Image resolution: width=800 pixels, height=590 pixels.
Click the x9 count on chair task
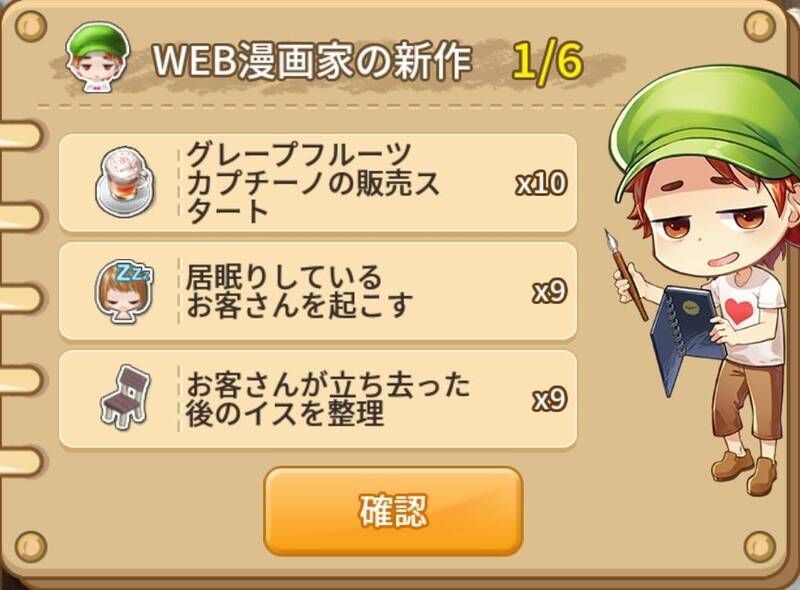click(549, 399)
